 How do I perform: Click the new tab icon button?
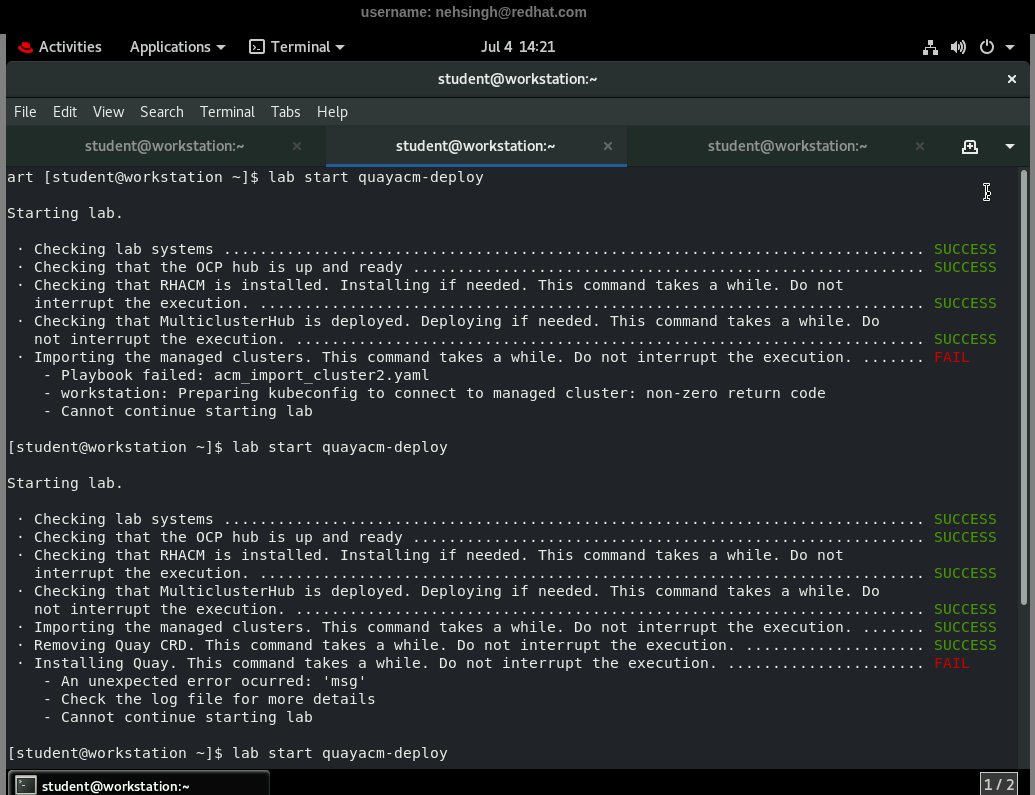(970, 147)
